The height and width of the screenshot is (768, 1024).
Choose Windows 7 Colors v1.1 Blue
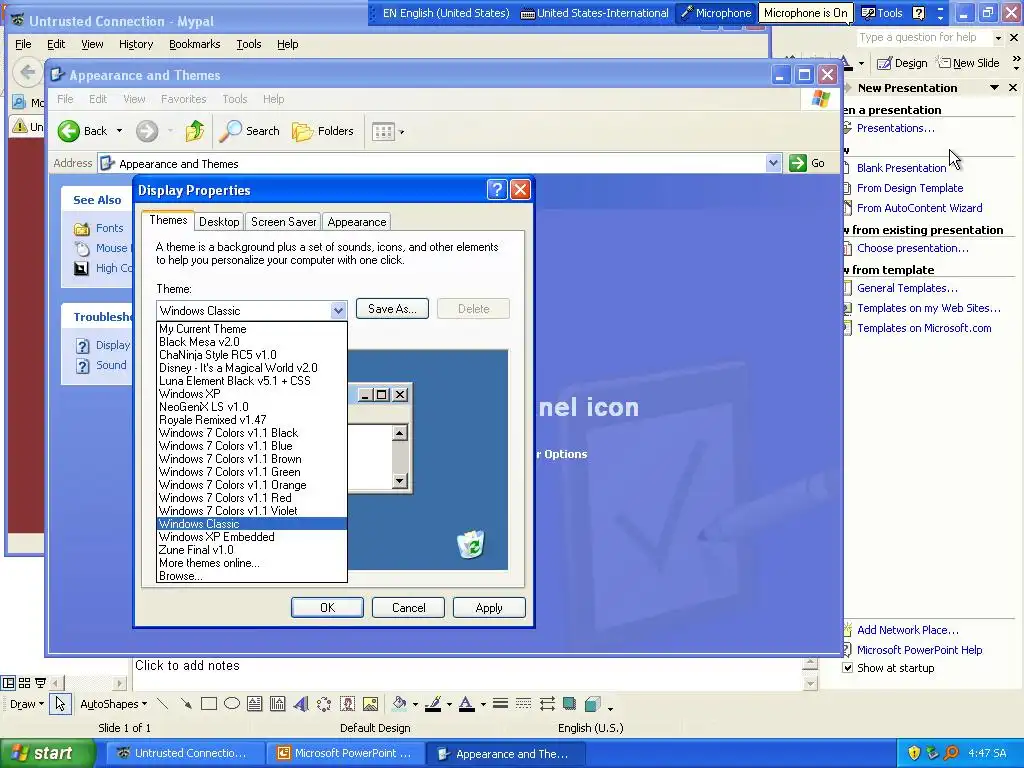click(252, 446)
